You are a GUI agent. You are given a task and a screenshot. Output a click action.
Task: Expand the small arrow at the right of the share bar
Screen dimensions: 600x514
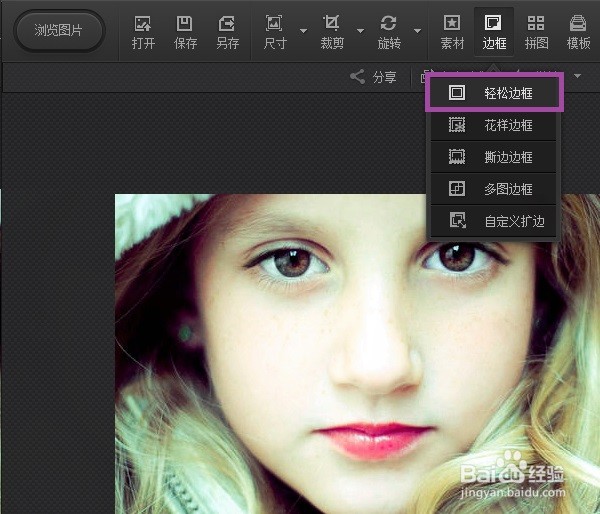577,76
